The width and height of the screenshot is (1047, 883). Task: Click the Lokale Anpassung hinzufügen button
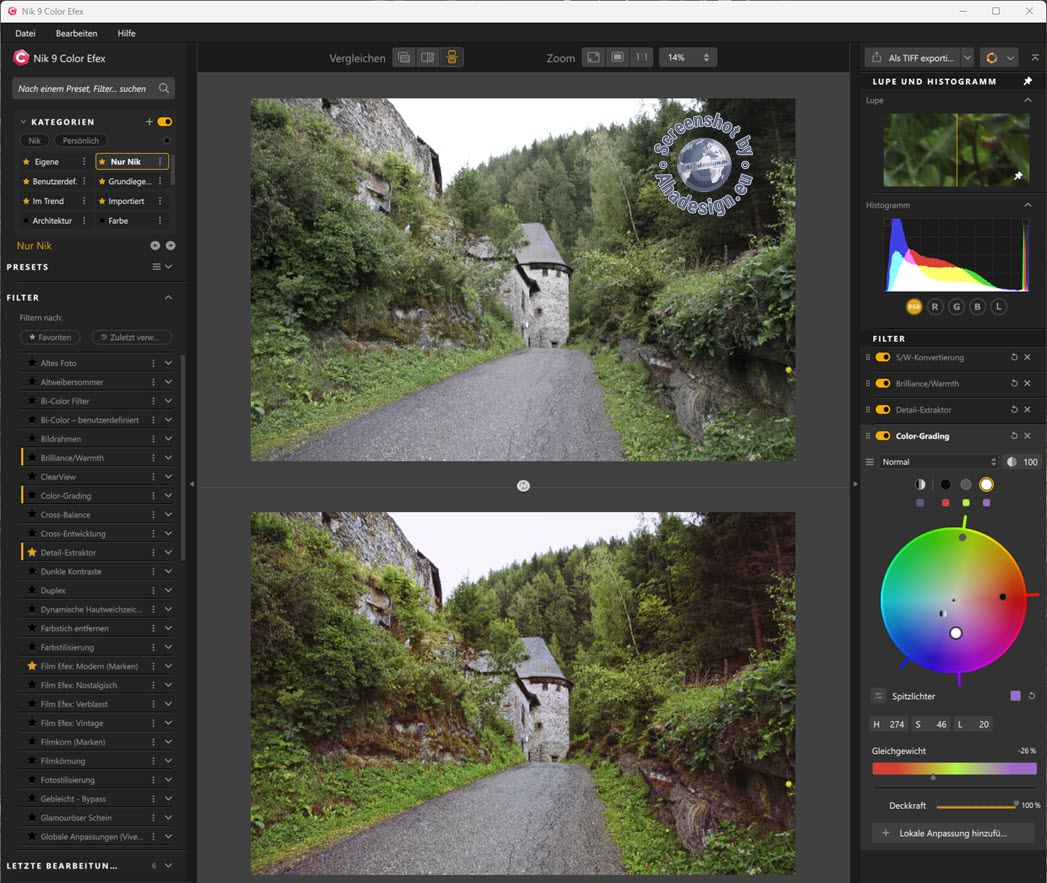pos(951,832)
